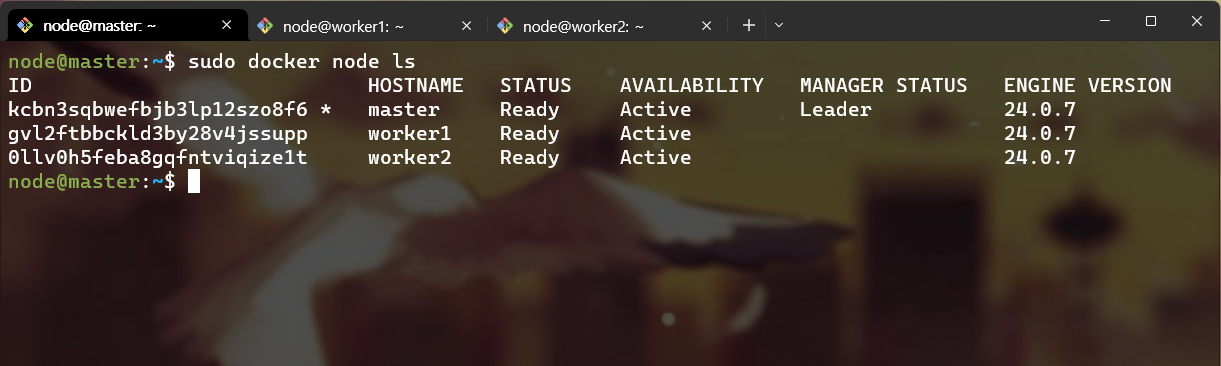Open a new terminal tab

[x=748, y=26]
